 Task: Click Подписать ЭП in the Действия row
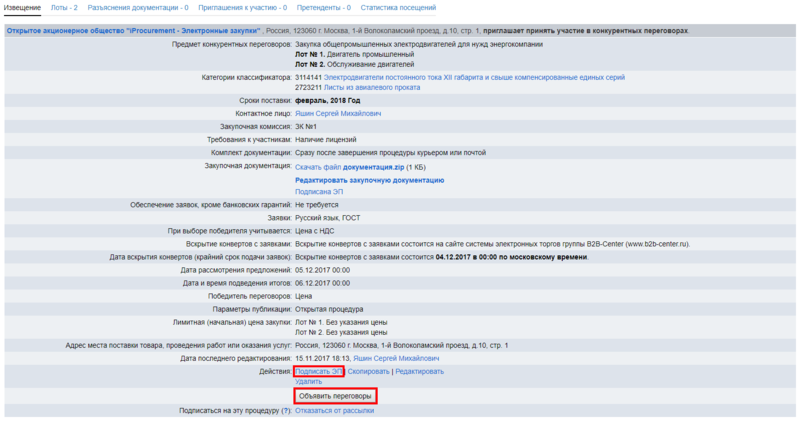[318, 371]
